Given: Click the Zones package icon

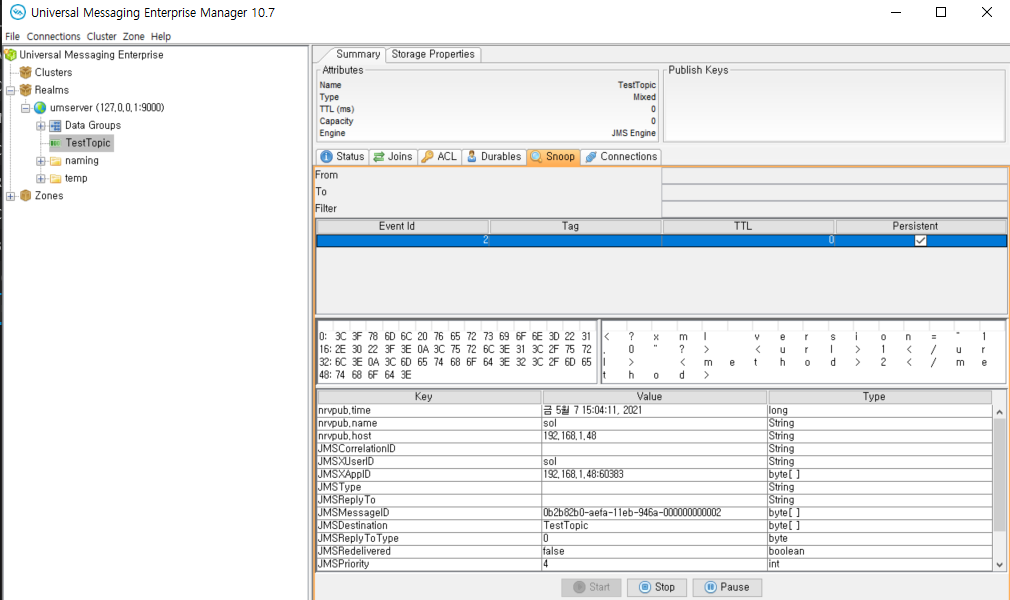Looking at the screenshot, I should [25, 196].
